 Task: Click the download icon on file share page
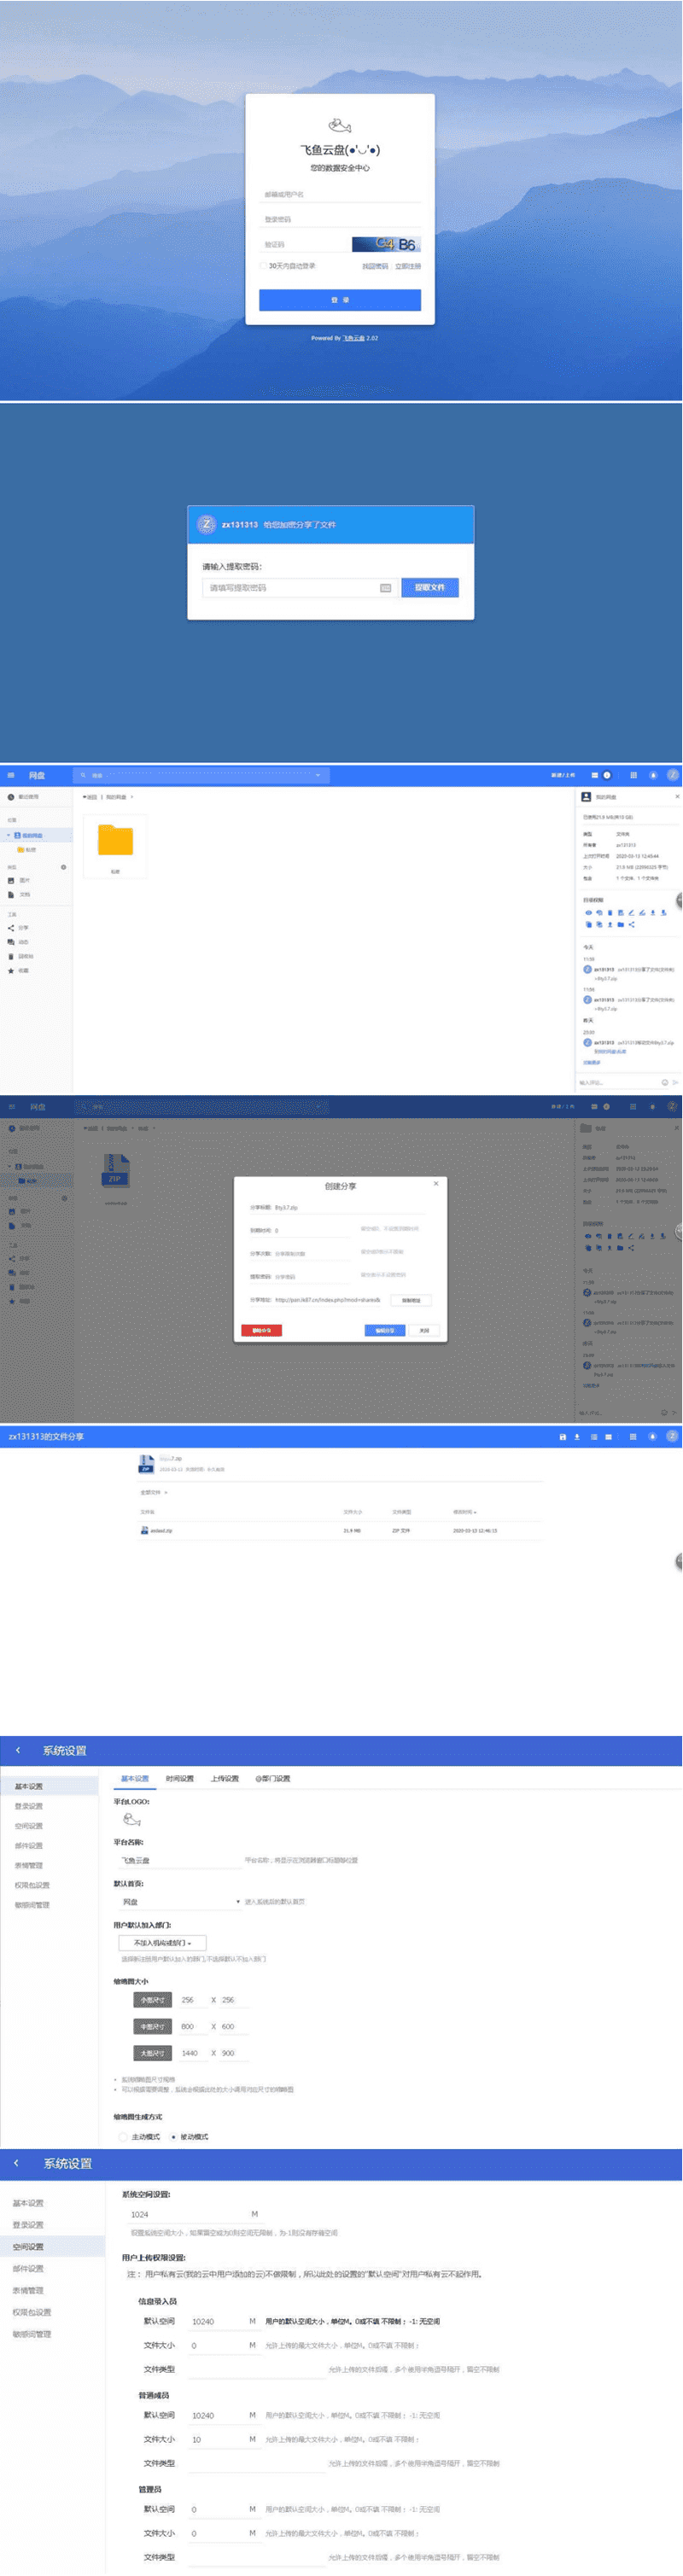click(x=577, y=1436)
